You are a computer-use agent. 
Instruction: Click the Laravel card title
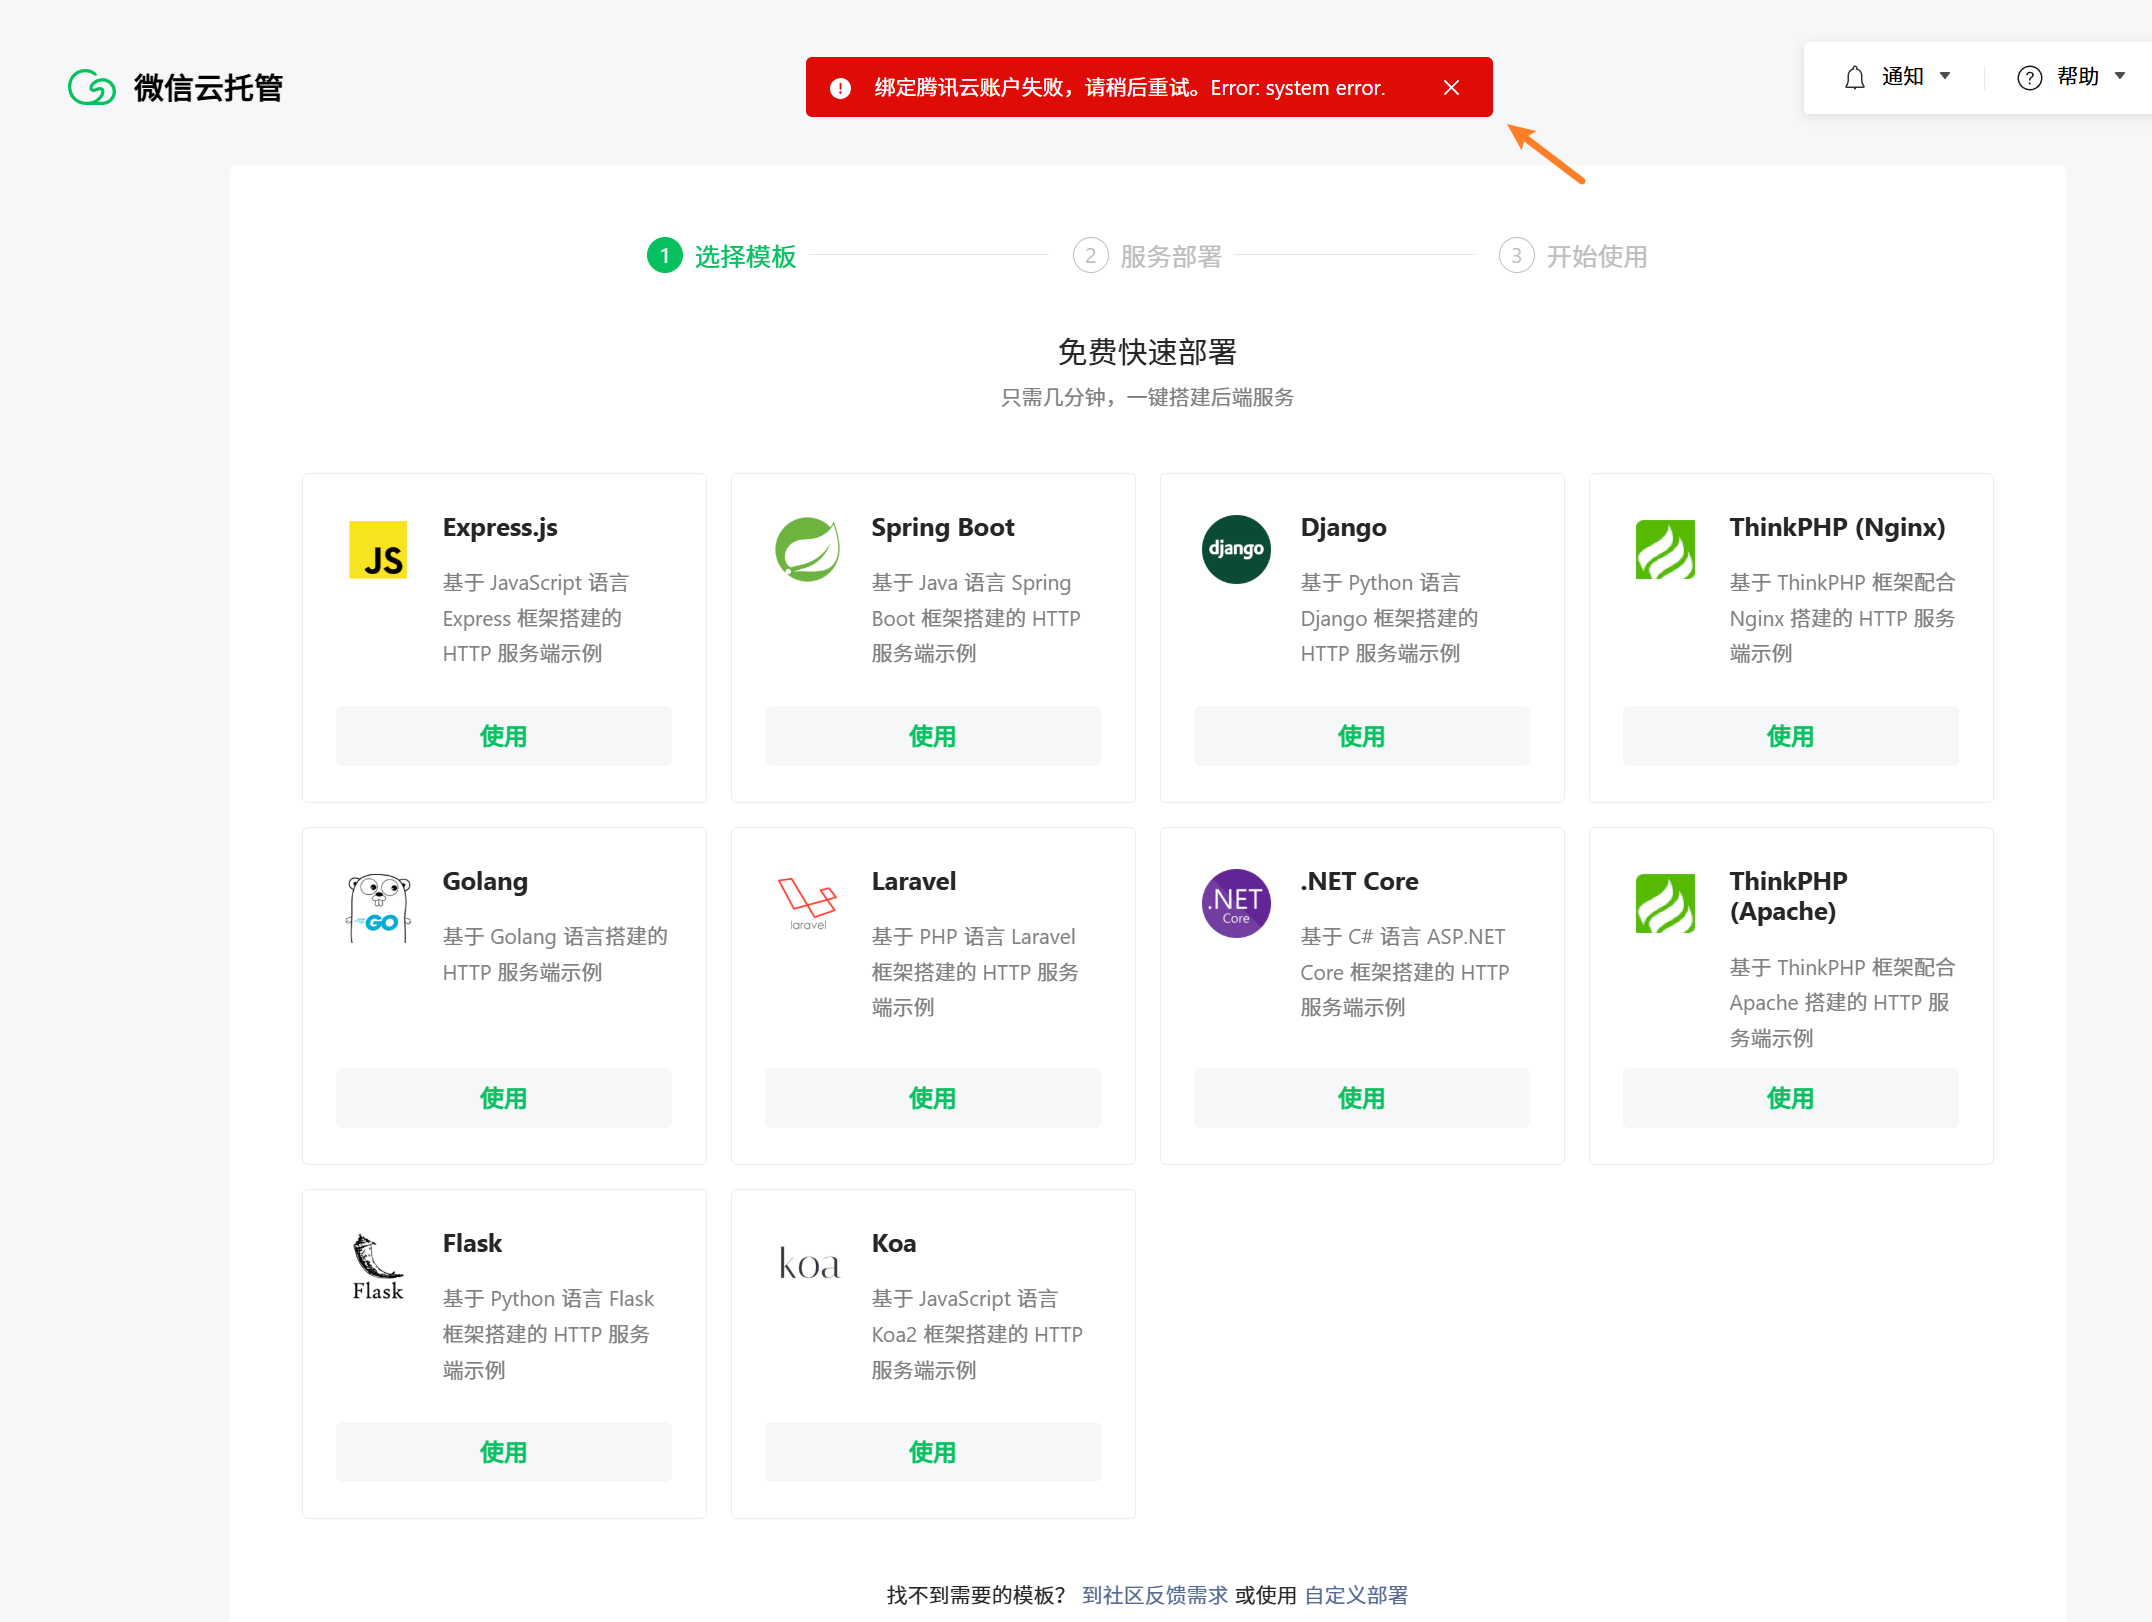[x=914, y=881]
